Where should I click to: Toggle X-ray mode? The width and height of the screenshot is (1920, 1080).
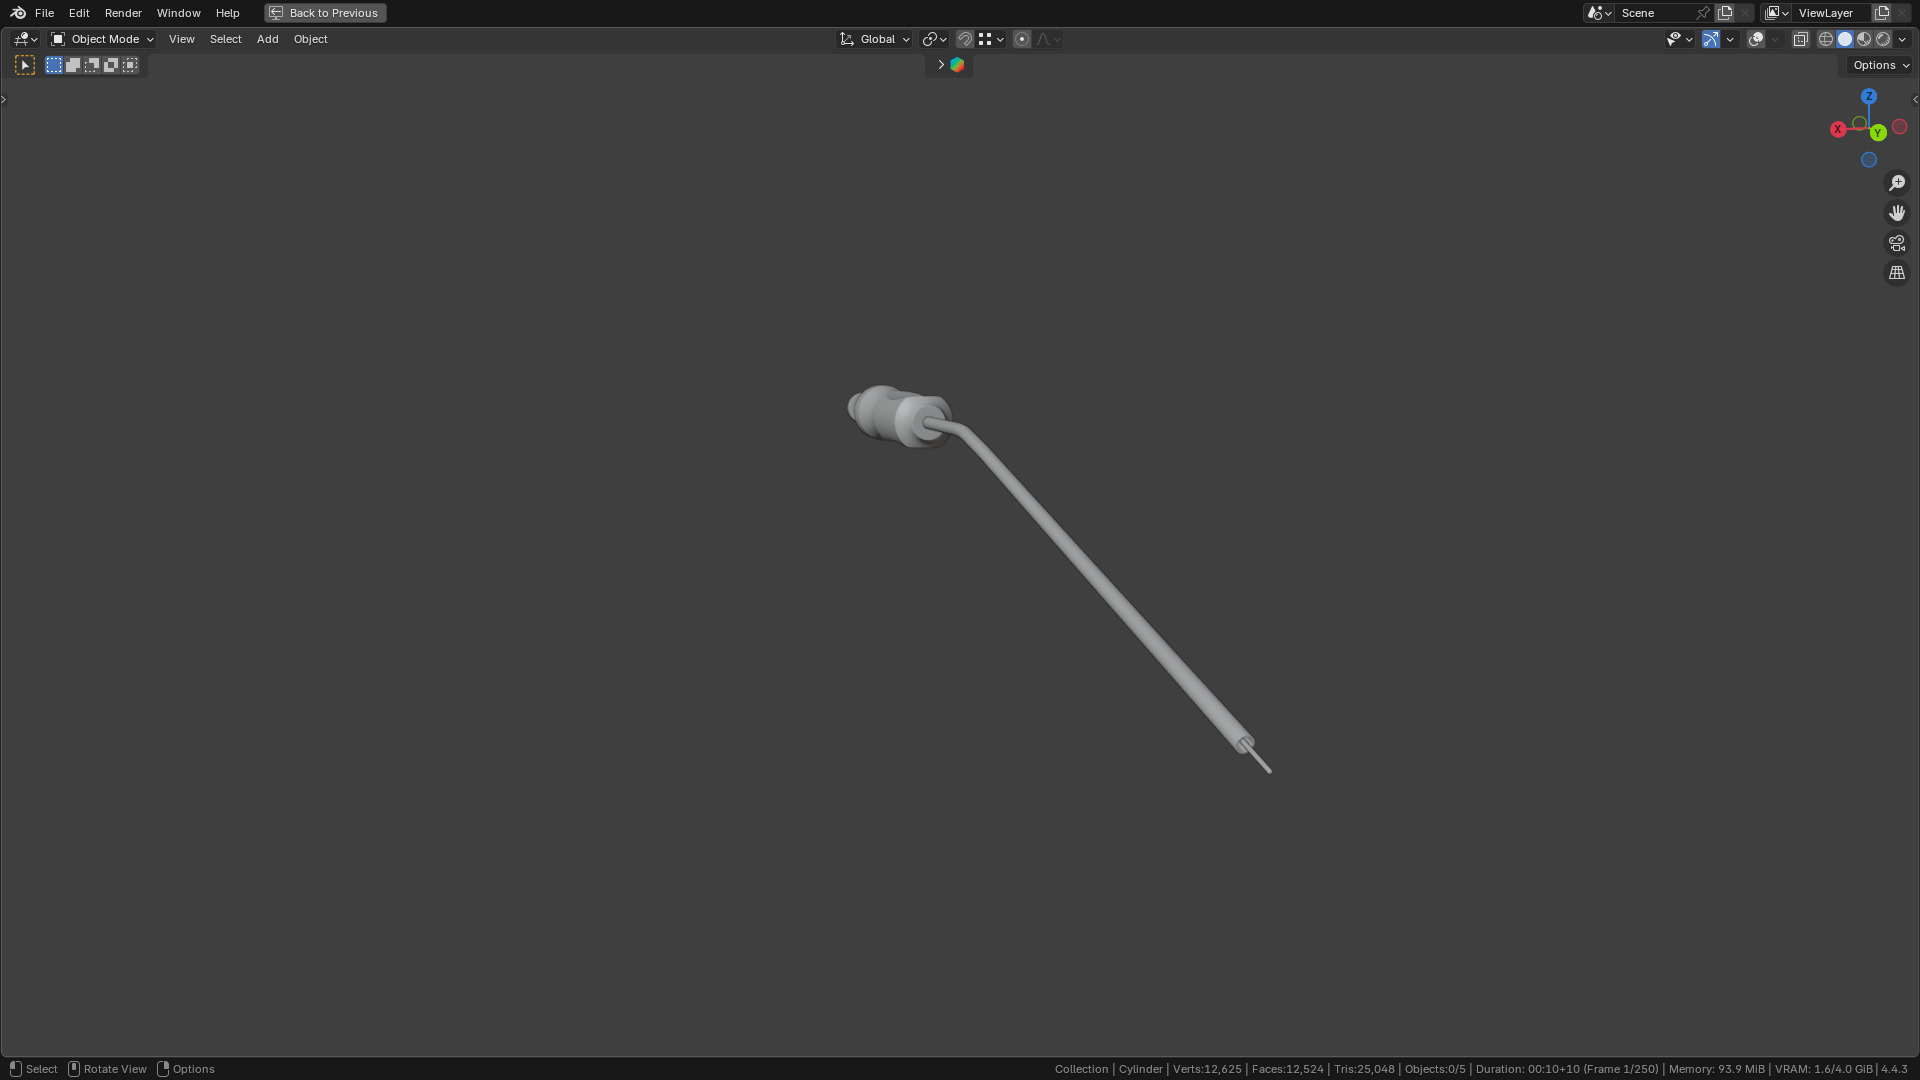[1801, 39]
